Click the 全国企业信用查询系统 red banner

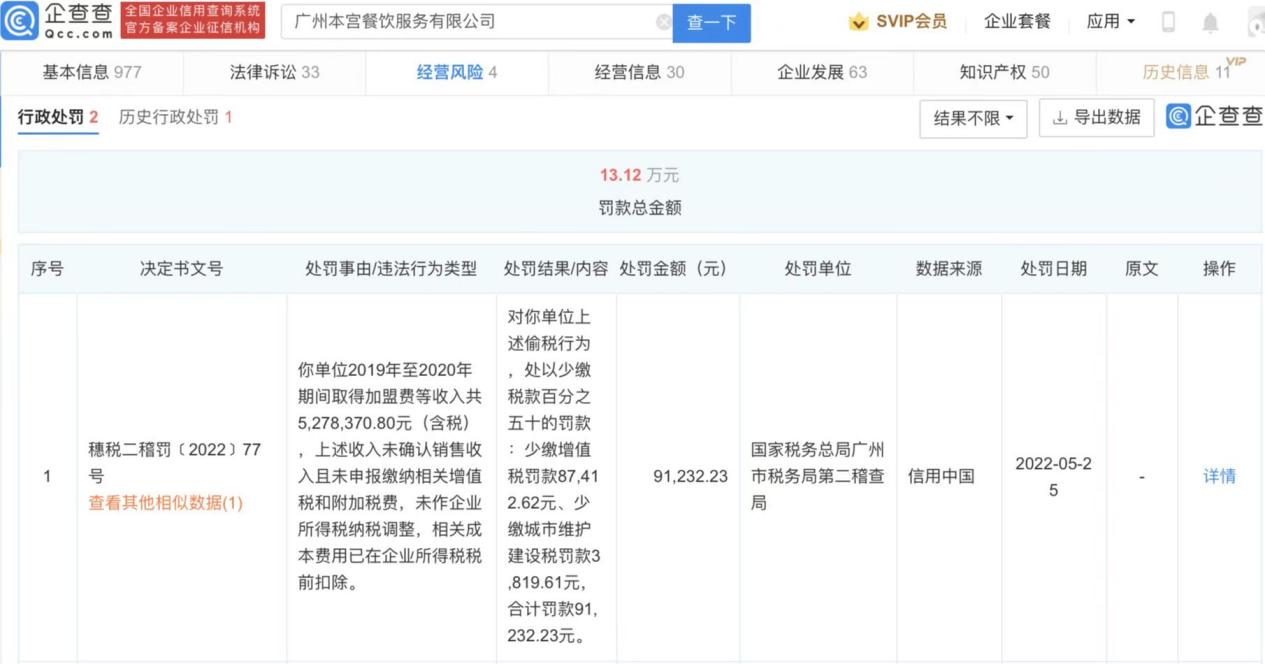pos(193,21)
